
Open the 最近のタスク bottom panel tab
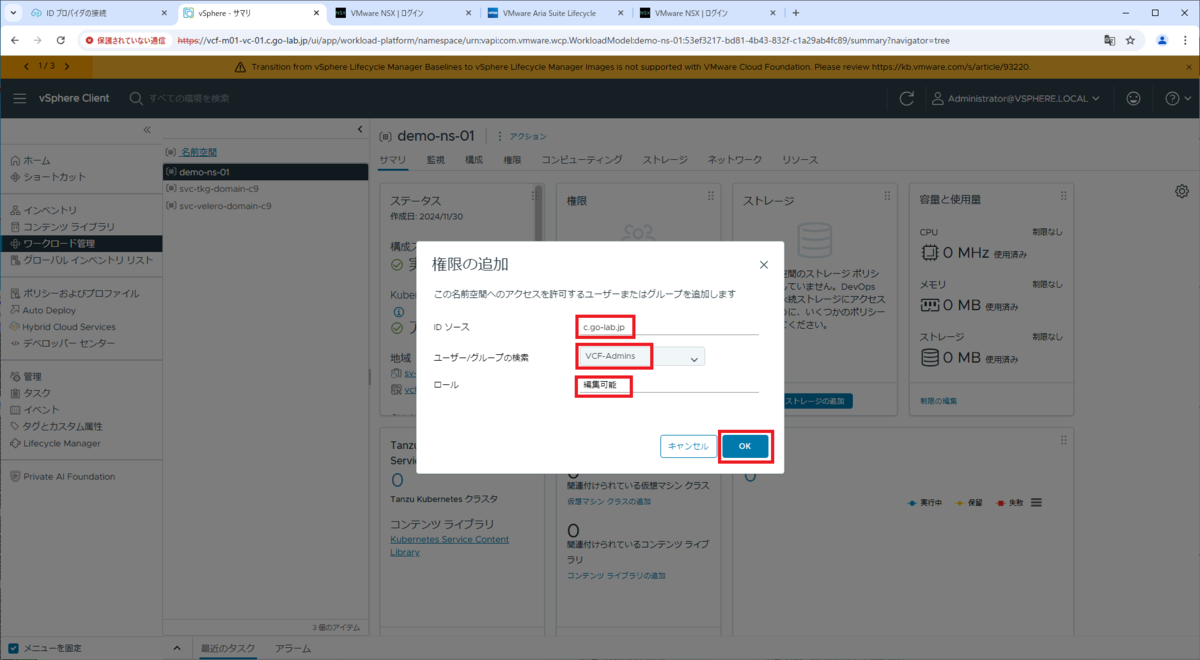228,648
